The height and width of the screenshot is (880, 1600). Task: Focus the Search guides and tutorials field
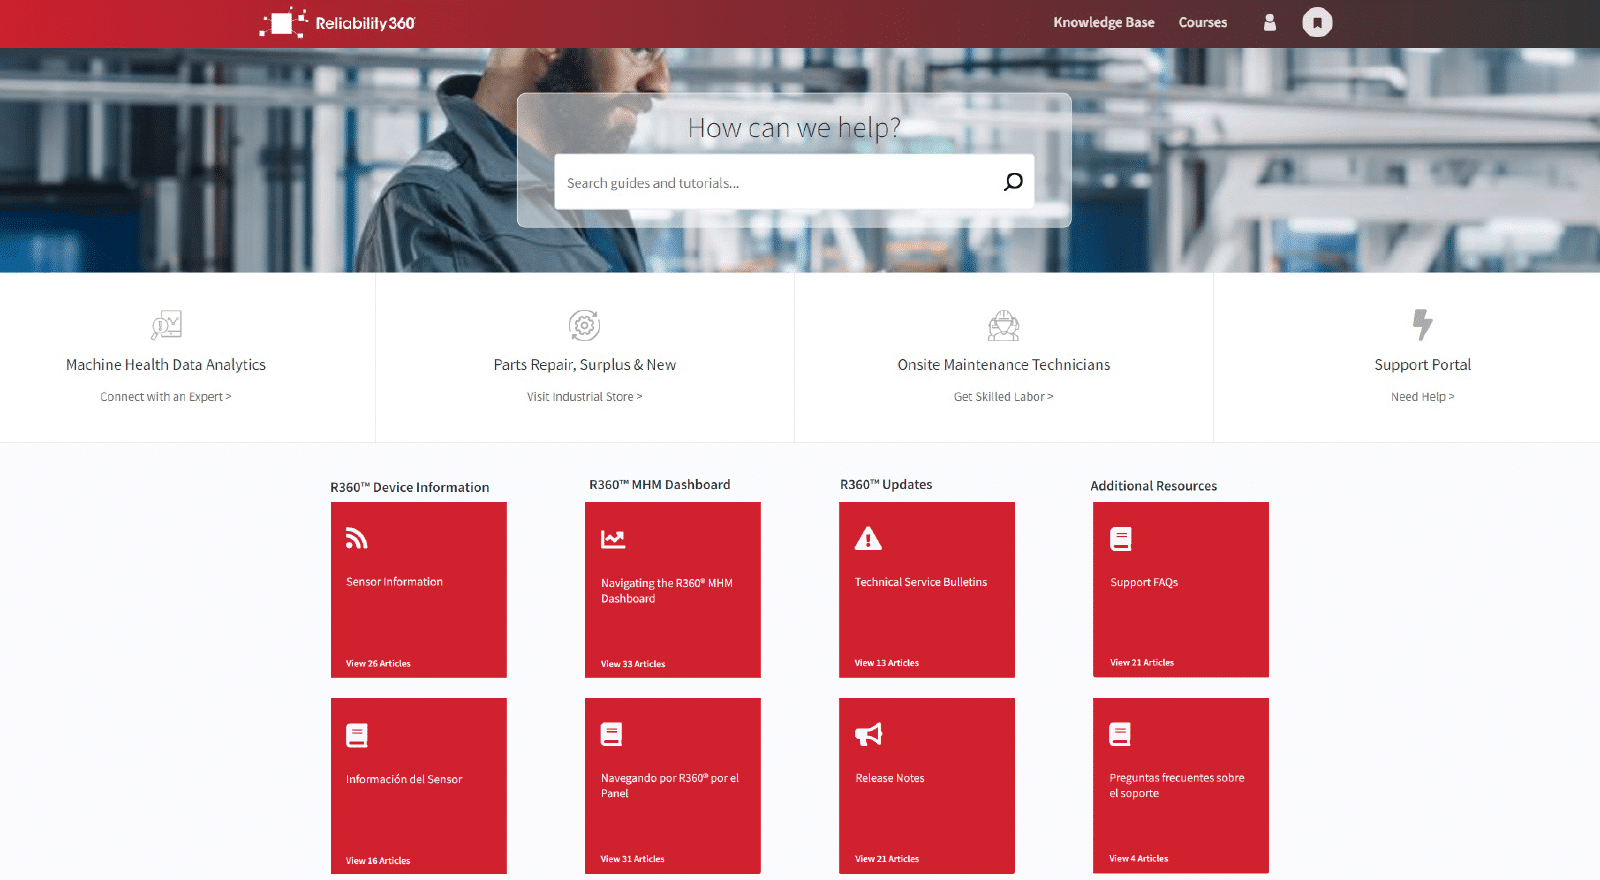[775, 183]
